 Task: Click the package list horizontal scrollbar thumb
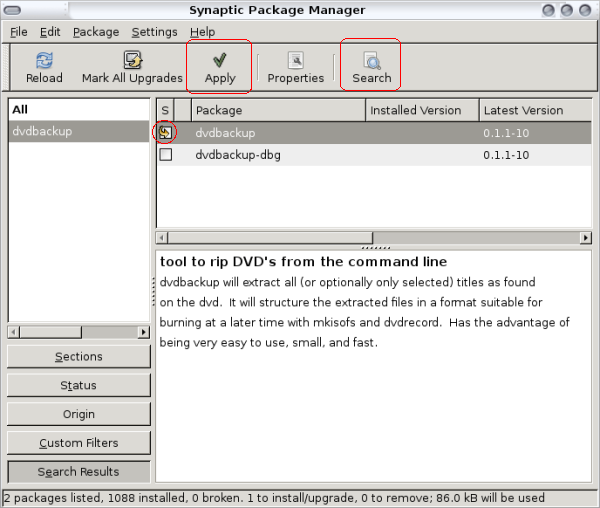click(270, 238)
